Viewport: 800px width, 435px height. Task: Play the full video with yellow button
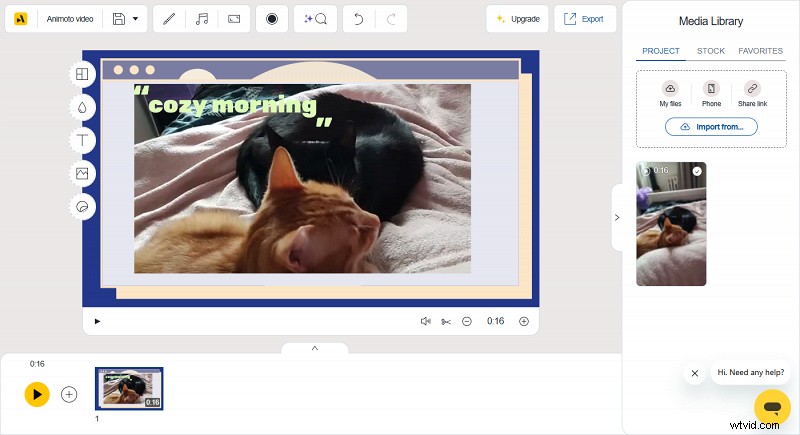(x=37, y=395)
